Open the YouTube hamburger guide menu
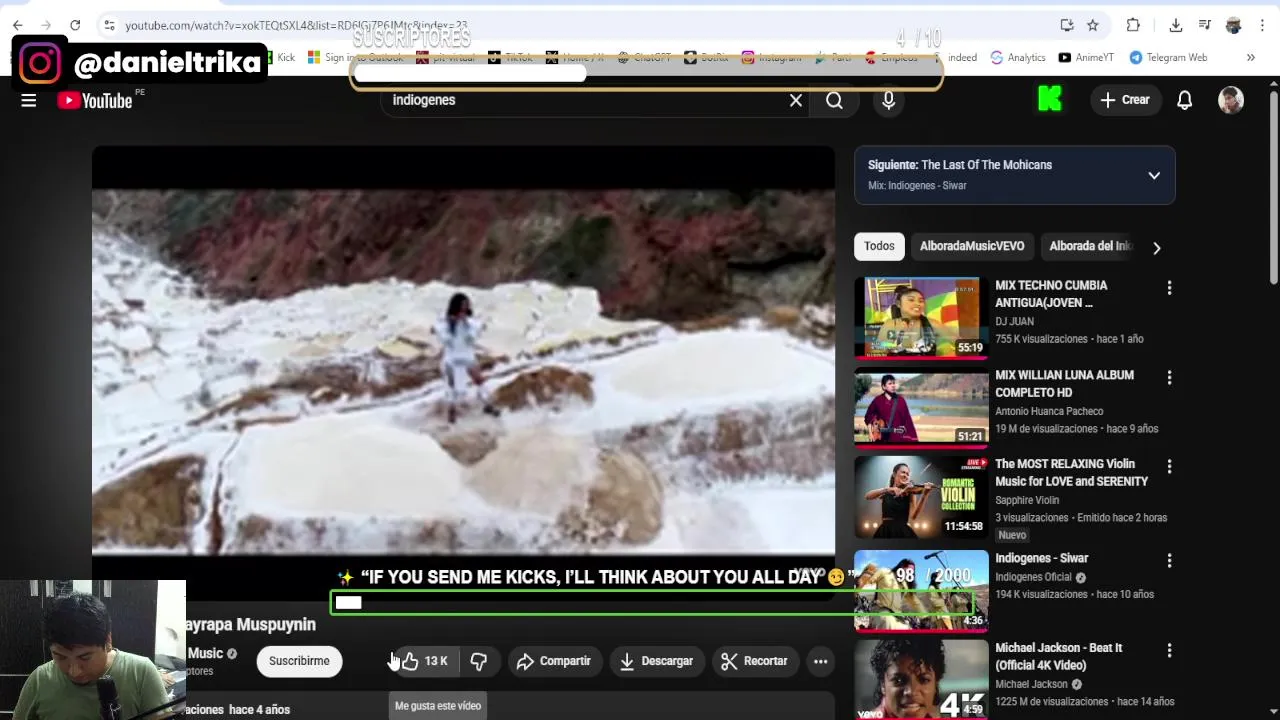 click(x=29, y=100)
